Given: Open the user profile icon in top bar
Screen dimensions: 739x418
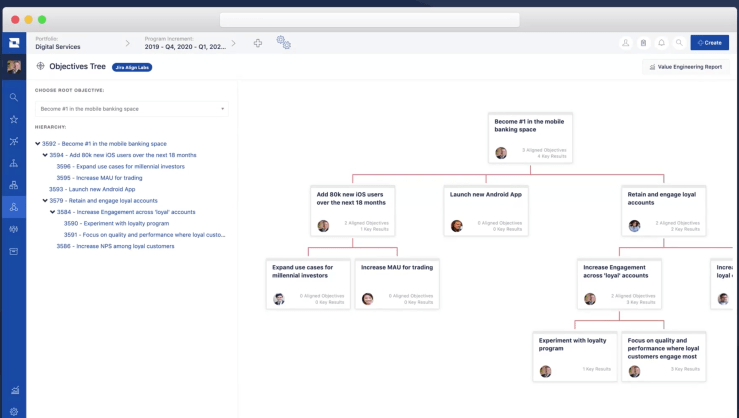Looking at the screenshot, I should (626, 43).
